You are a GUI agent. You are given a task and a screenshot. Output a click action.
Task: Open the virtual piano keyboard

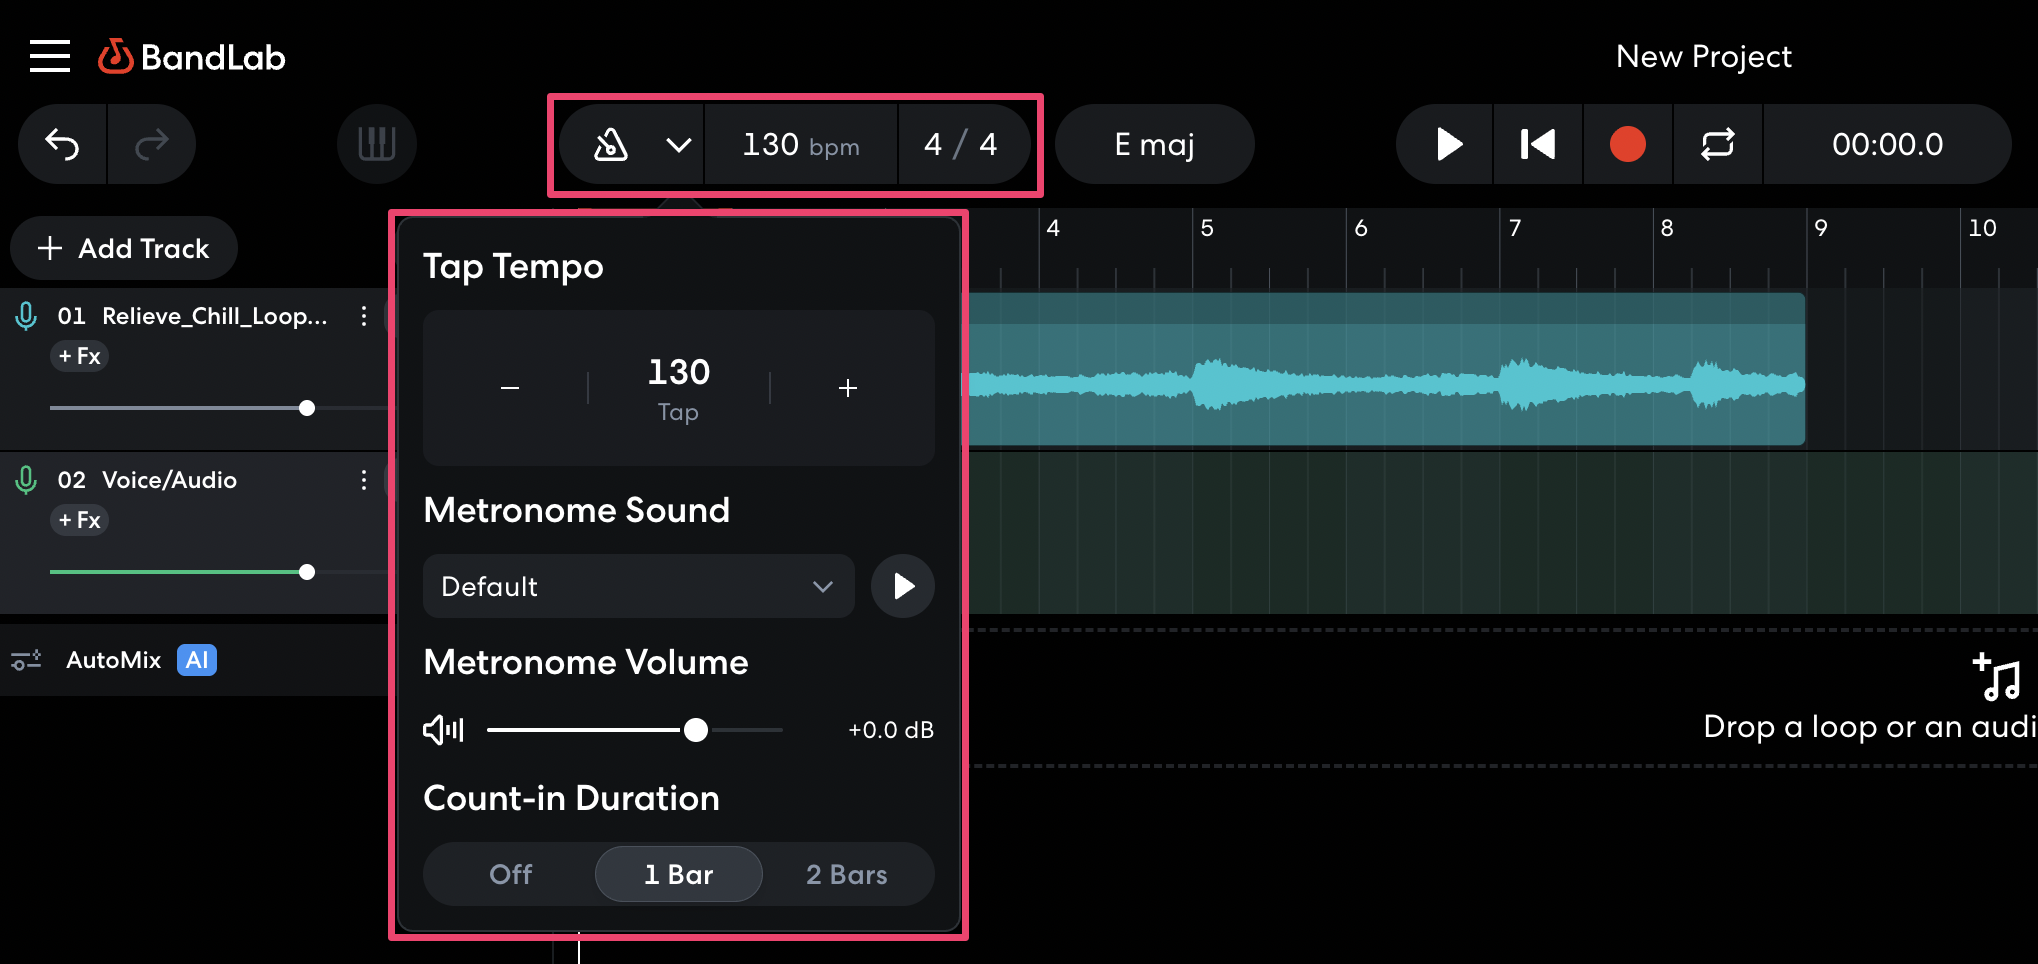coord(377,145)
